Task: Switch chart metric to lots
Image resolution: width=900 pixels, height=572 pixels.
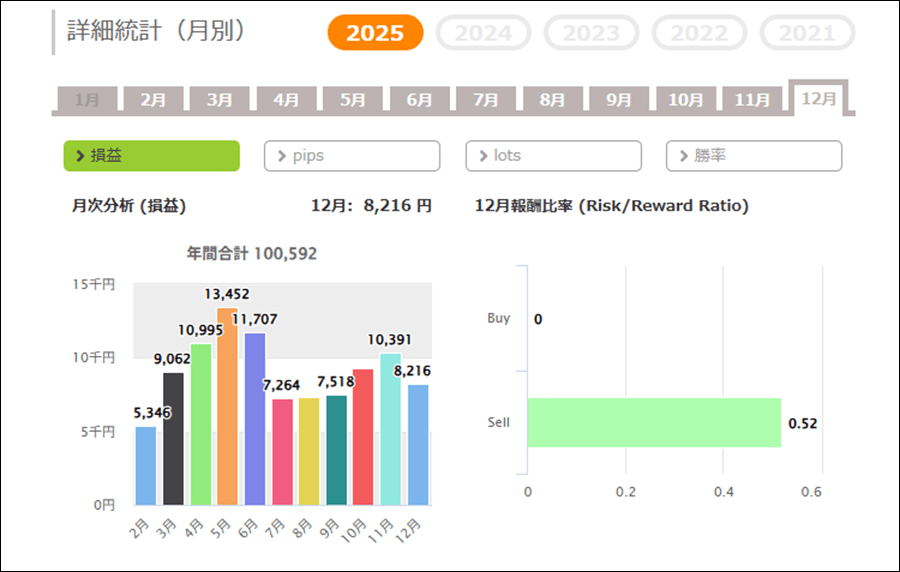Action: click(x=553, y=156)
